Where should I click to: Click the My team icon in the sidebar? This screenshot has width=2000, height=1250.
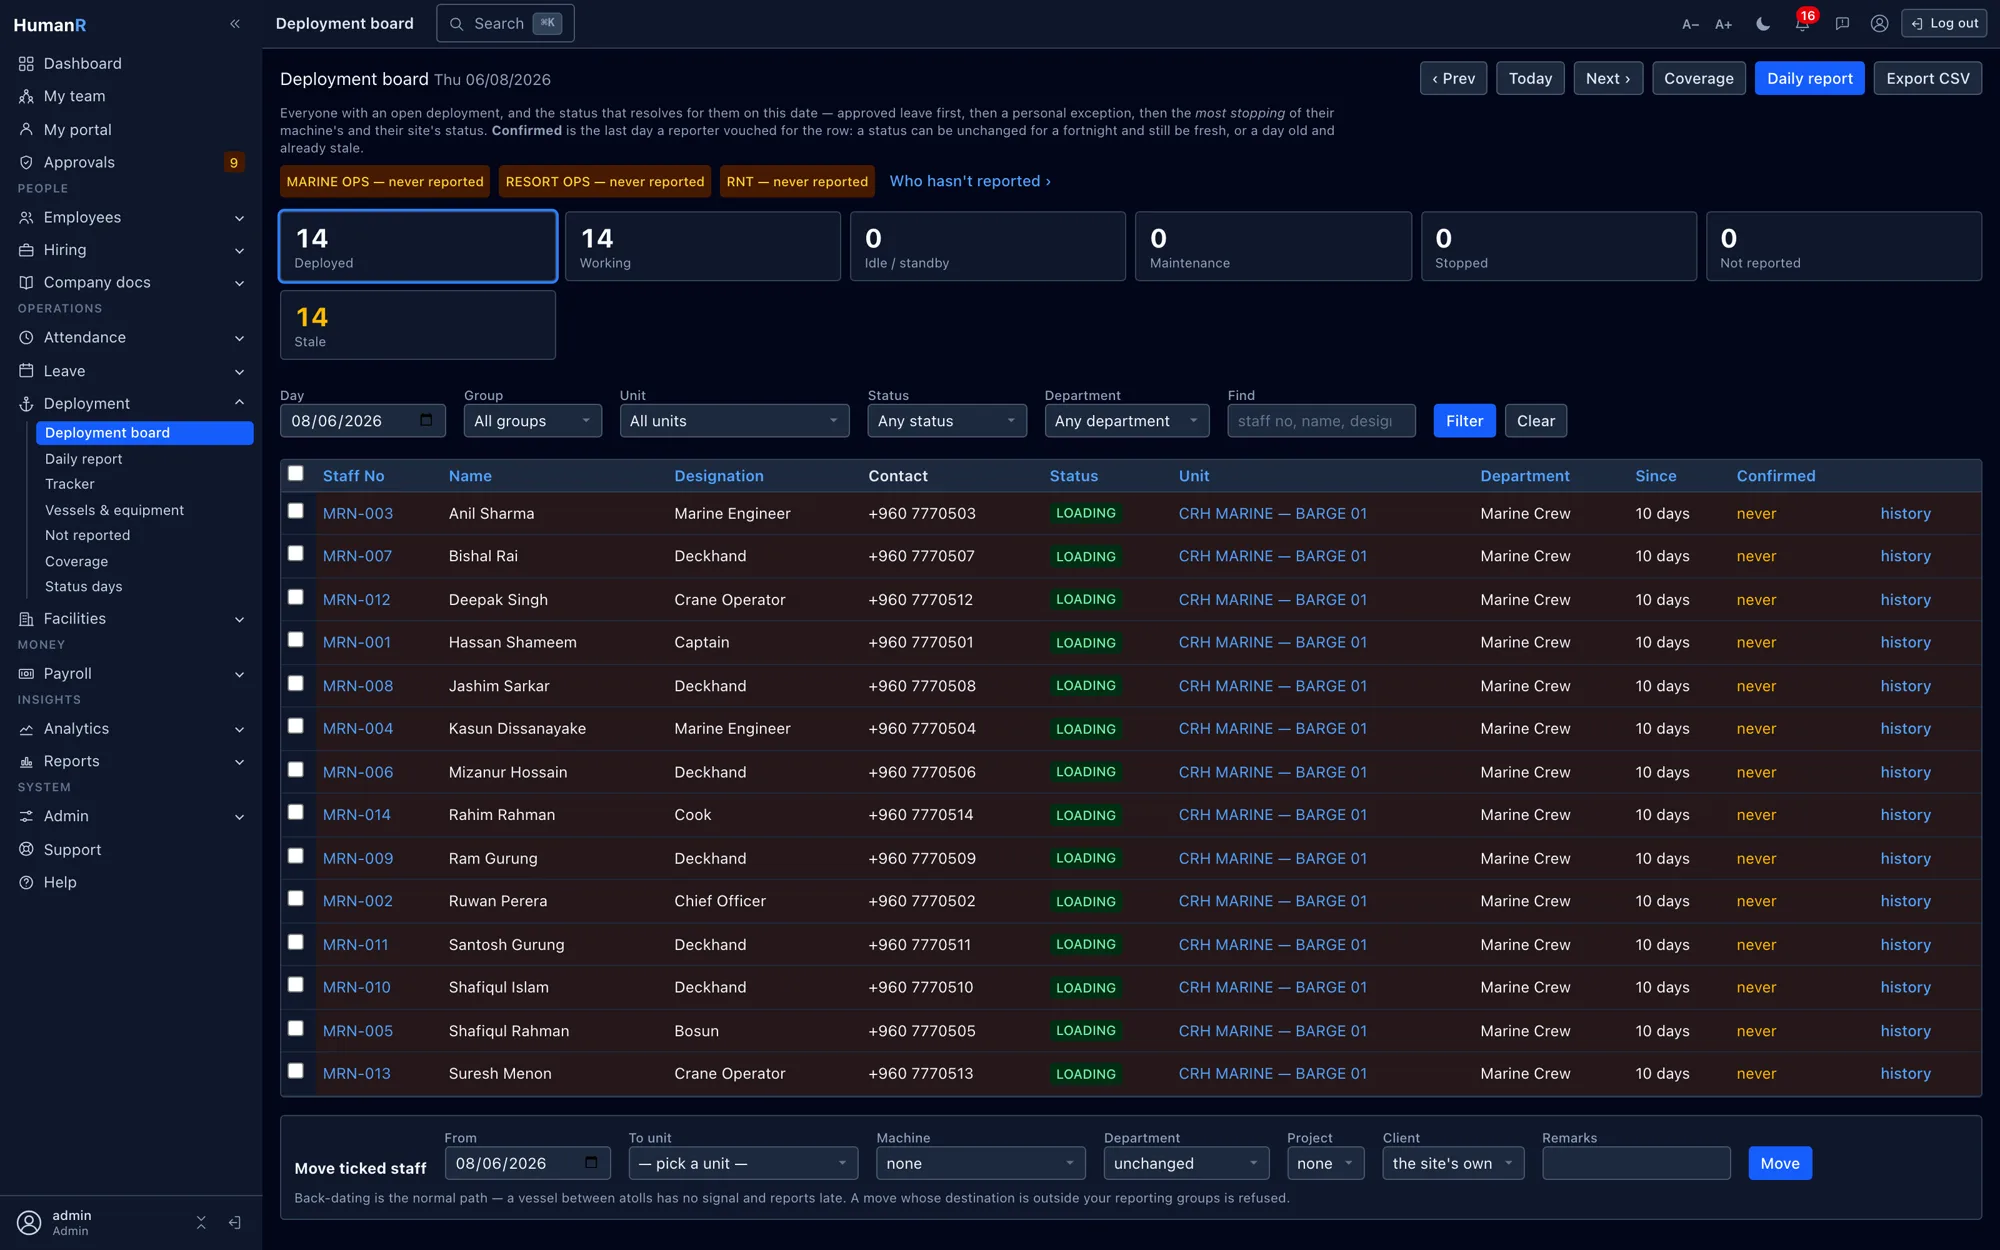coord(26,96)
